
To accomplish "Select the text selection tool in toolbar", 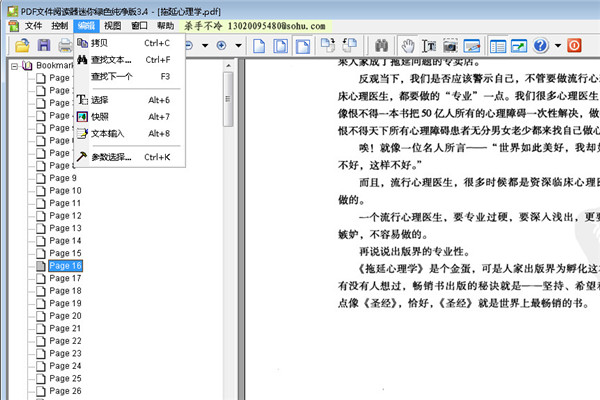I will click(429, 46).
